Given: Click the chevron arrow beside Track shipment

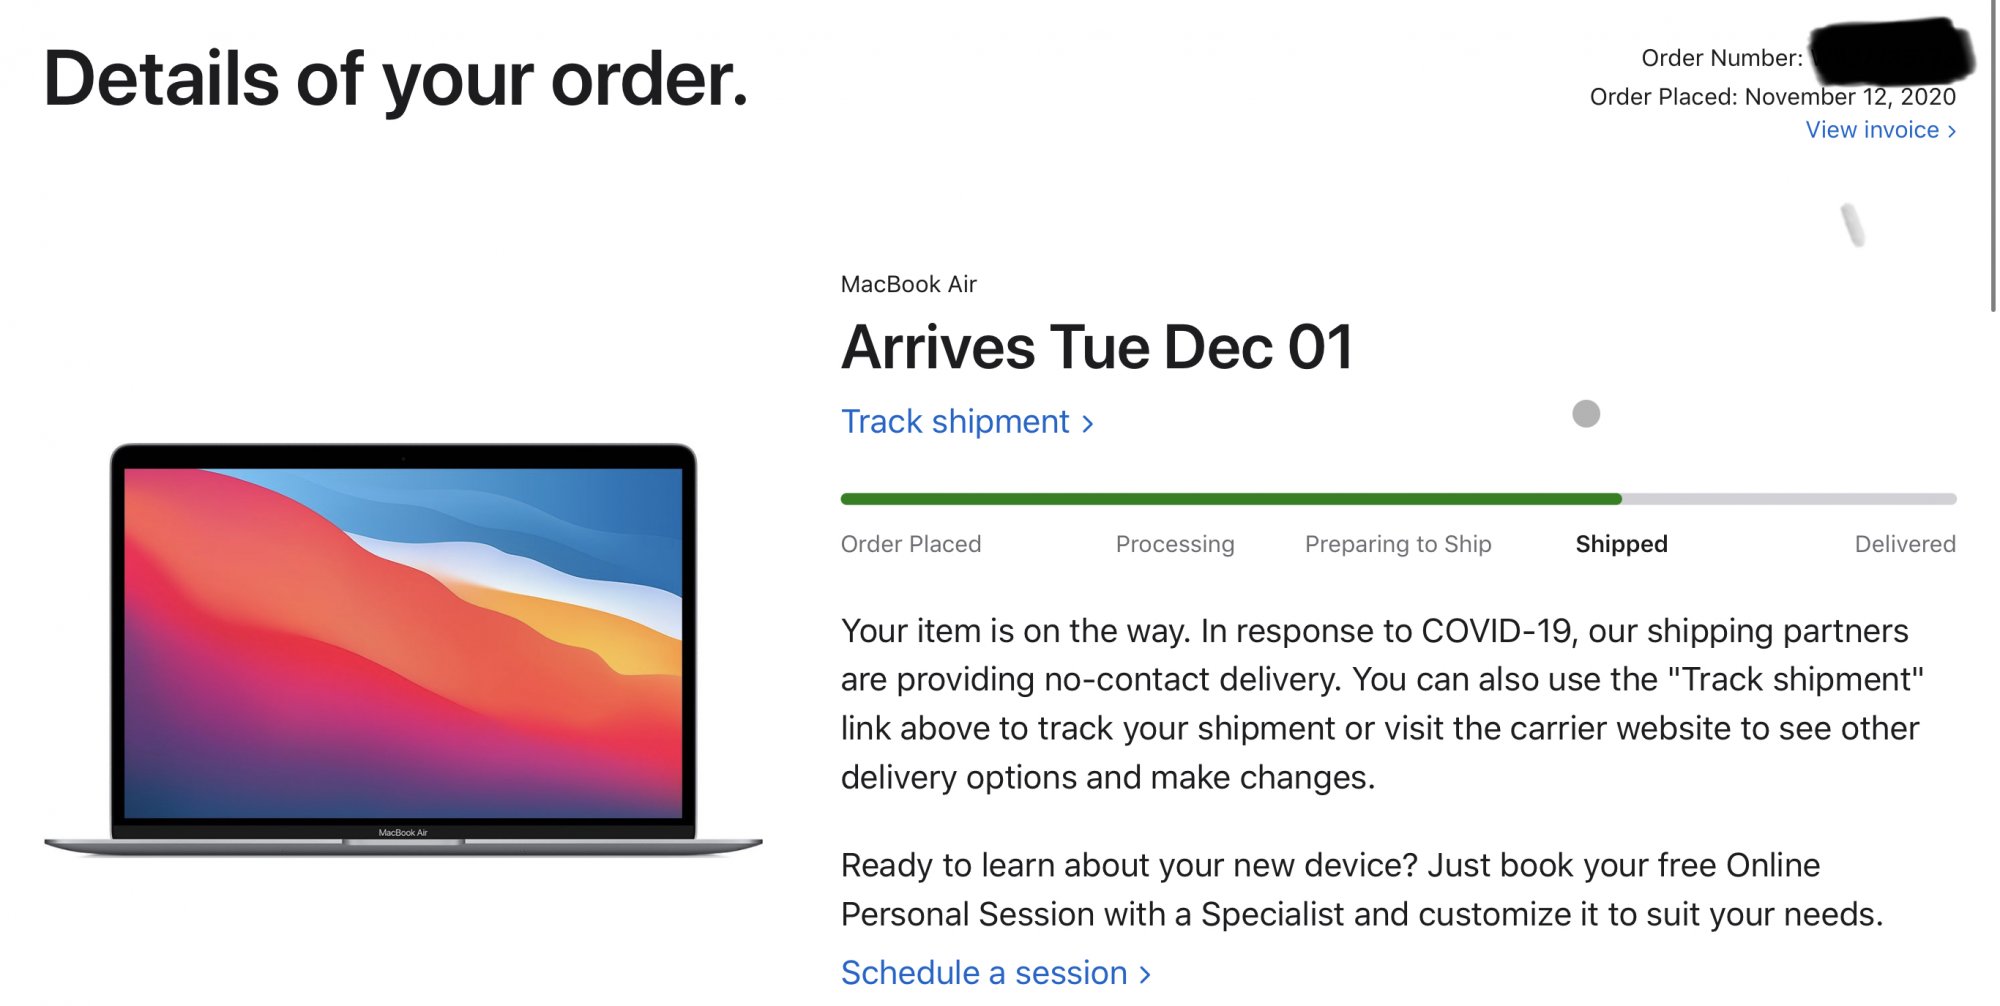Looking at the screenshot, I should click(x=1088, y=424).
